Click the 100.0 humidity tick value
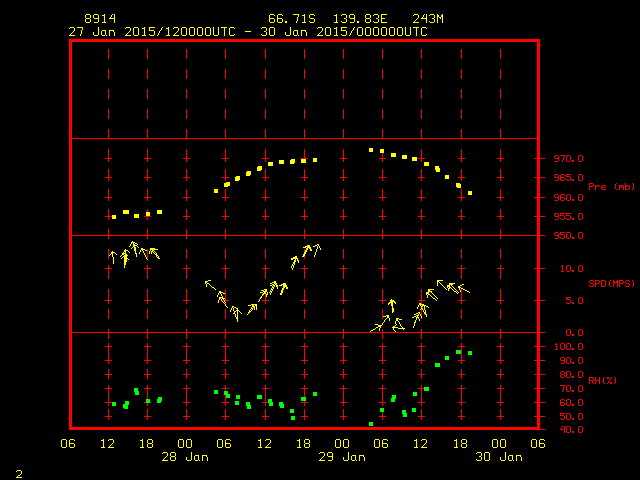 point(566,347)
